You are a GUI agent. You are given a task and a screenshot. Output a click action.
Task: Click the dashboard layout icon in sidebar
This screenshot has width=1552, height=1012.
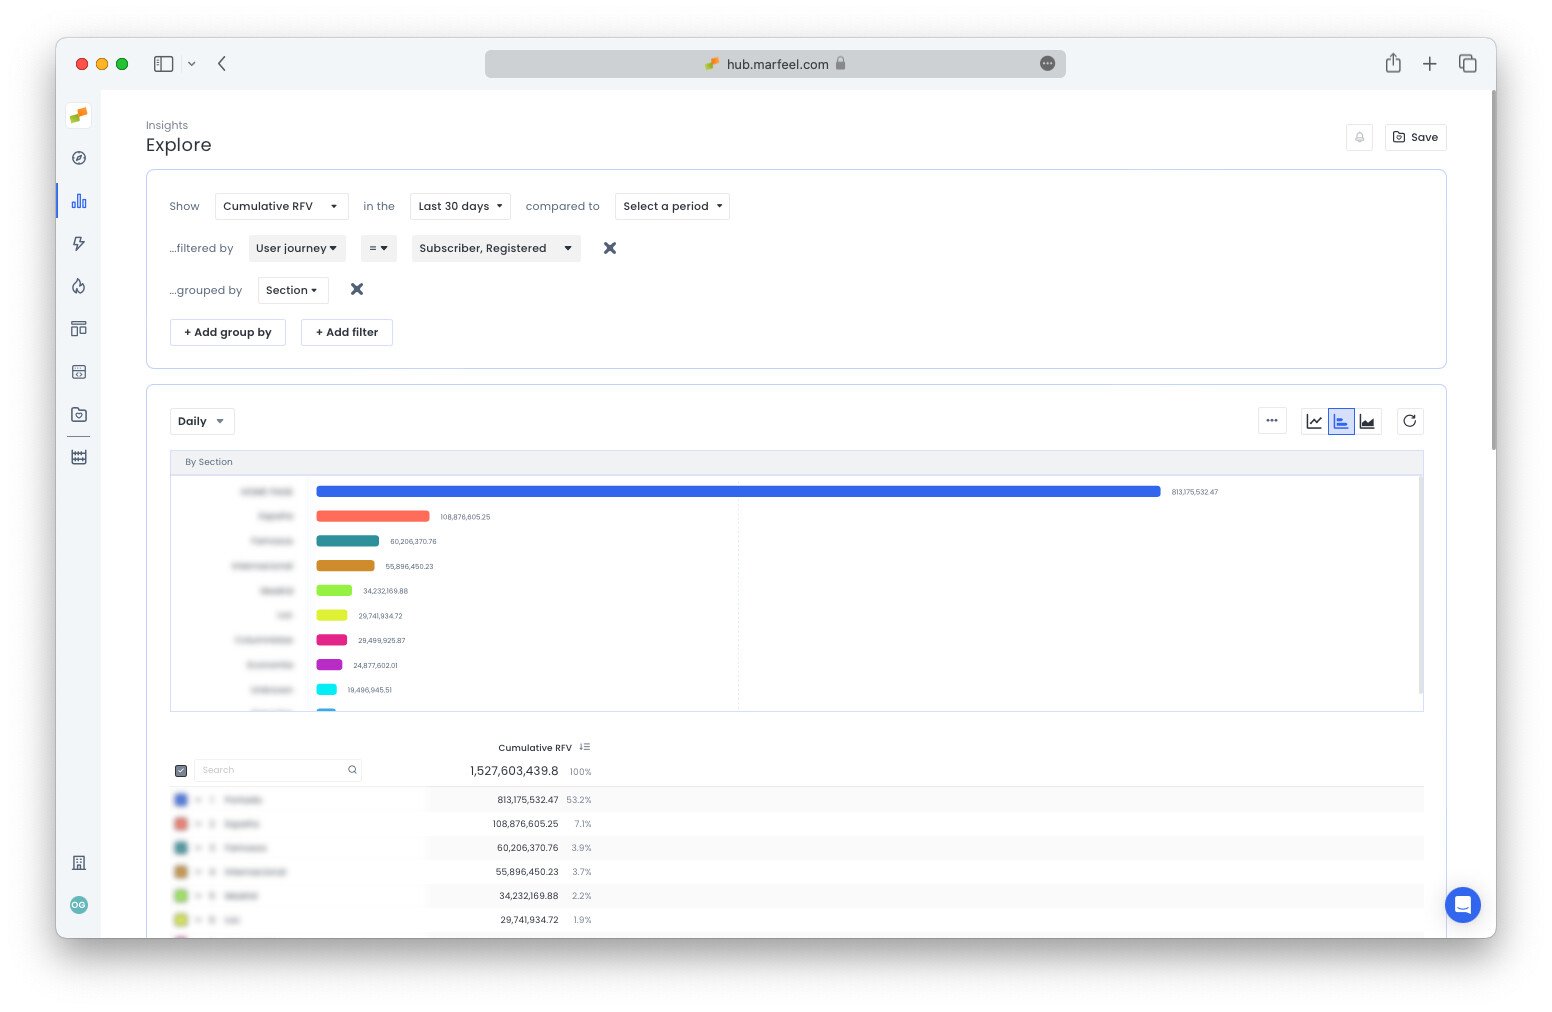pyautogui.click(x=78, y=328)
